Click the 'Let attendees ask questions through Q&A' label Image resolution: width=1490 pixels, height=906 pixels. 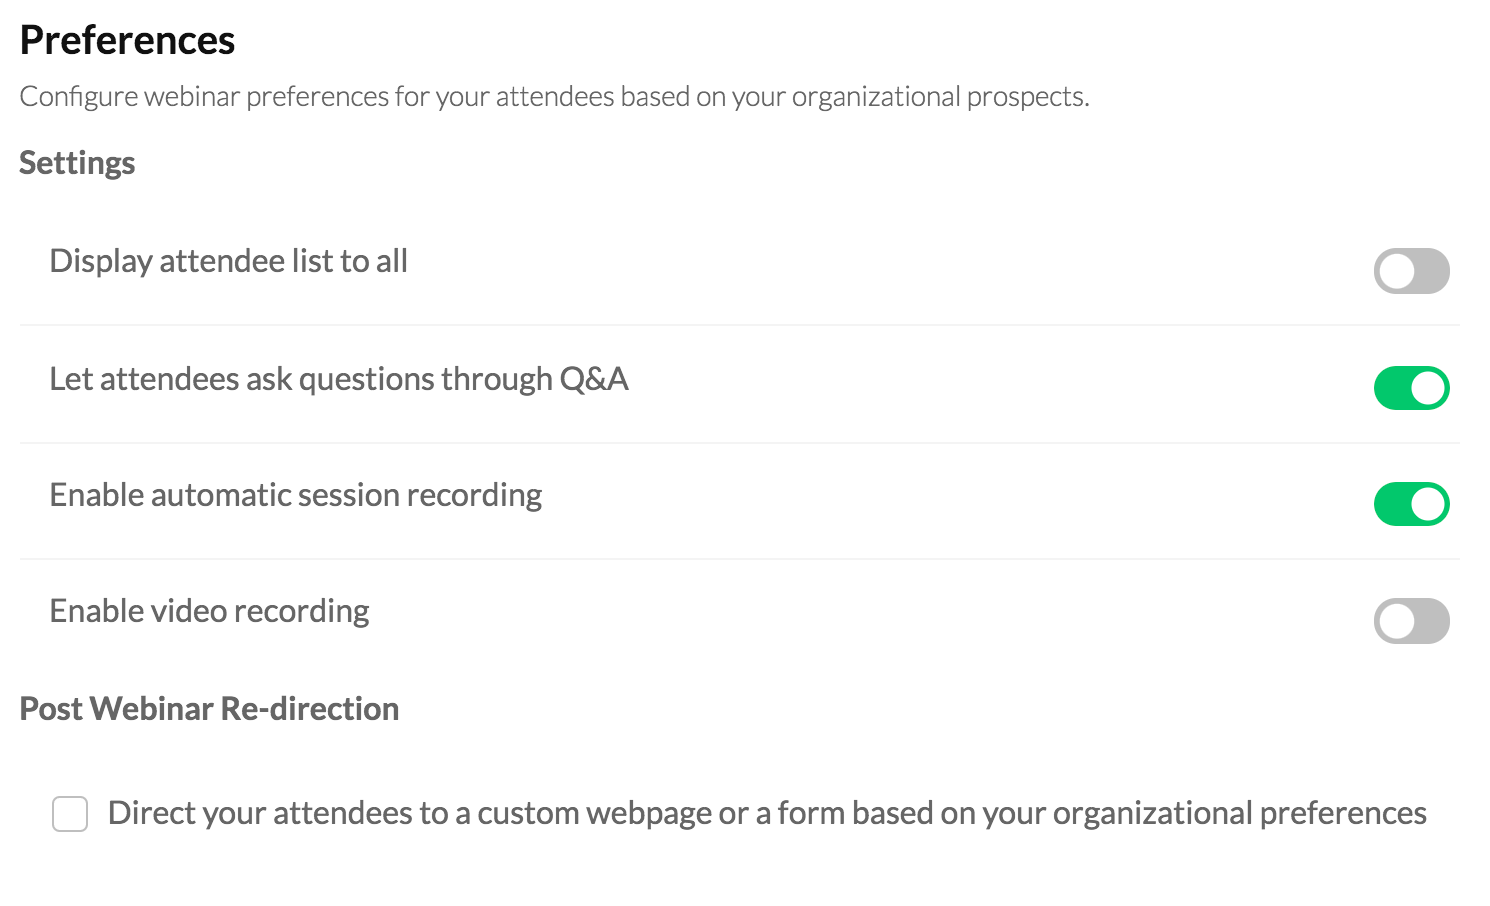coord(339,380)
